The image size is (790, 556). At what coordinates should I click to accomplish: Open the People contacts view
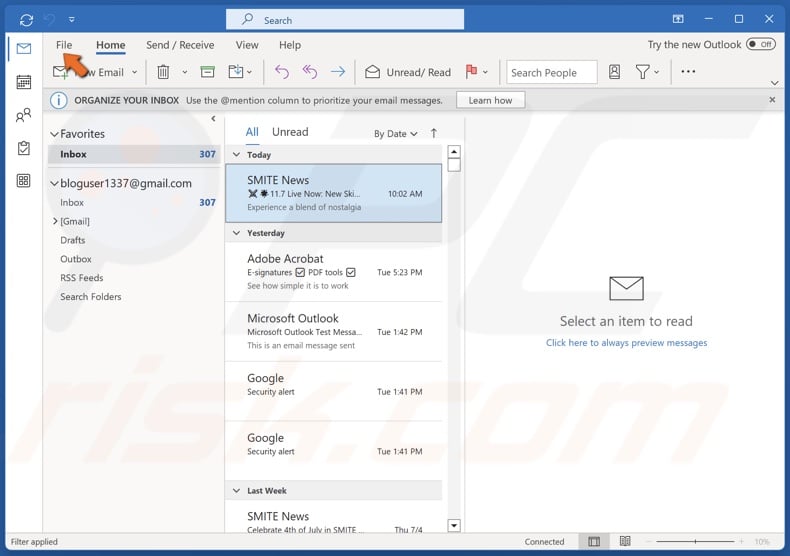click(23, 115)
